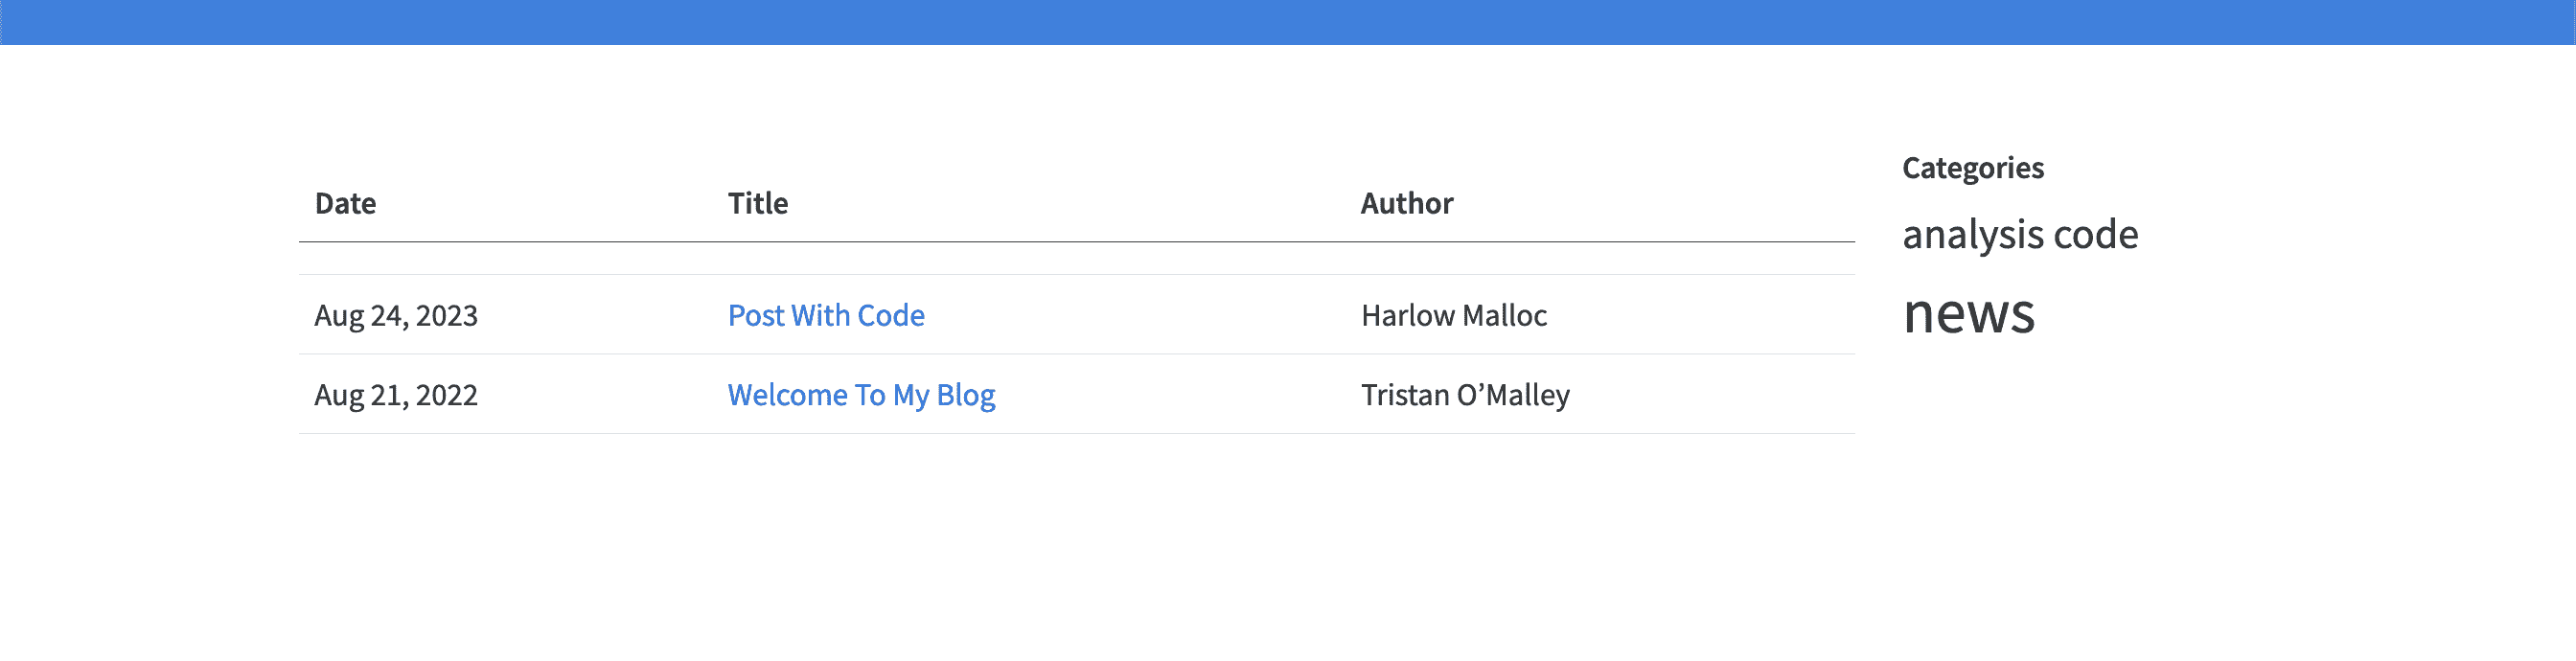2576x661 pixels.
Task: Click the word Blog in second title
Action: [x=965, y=395]
